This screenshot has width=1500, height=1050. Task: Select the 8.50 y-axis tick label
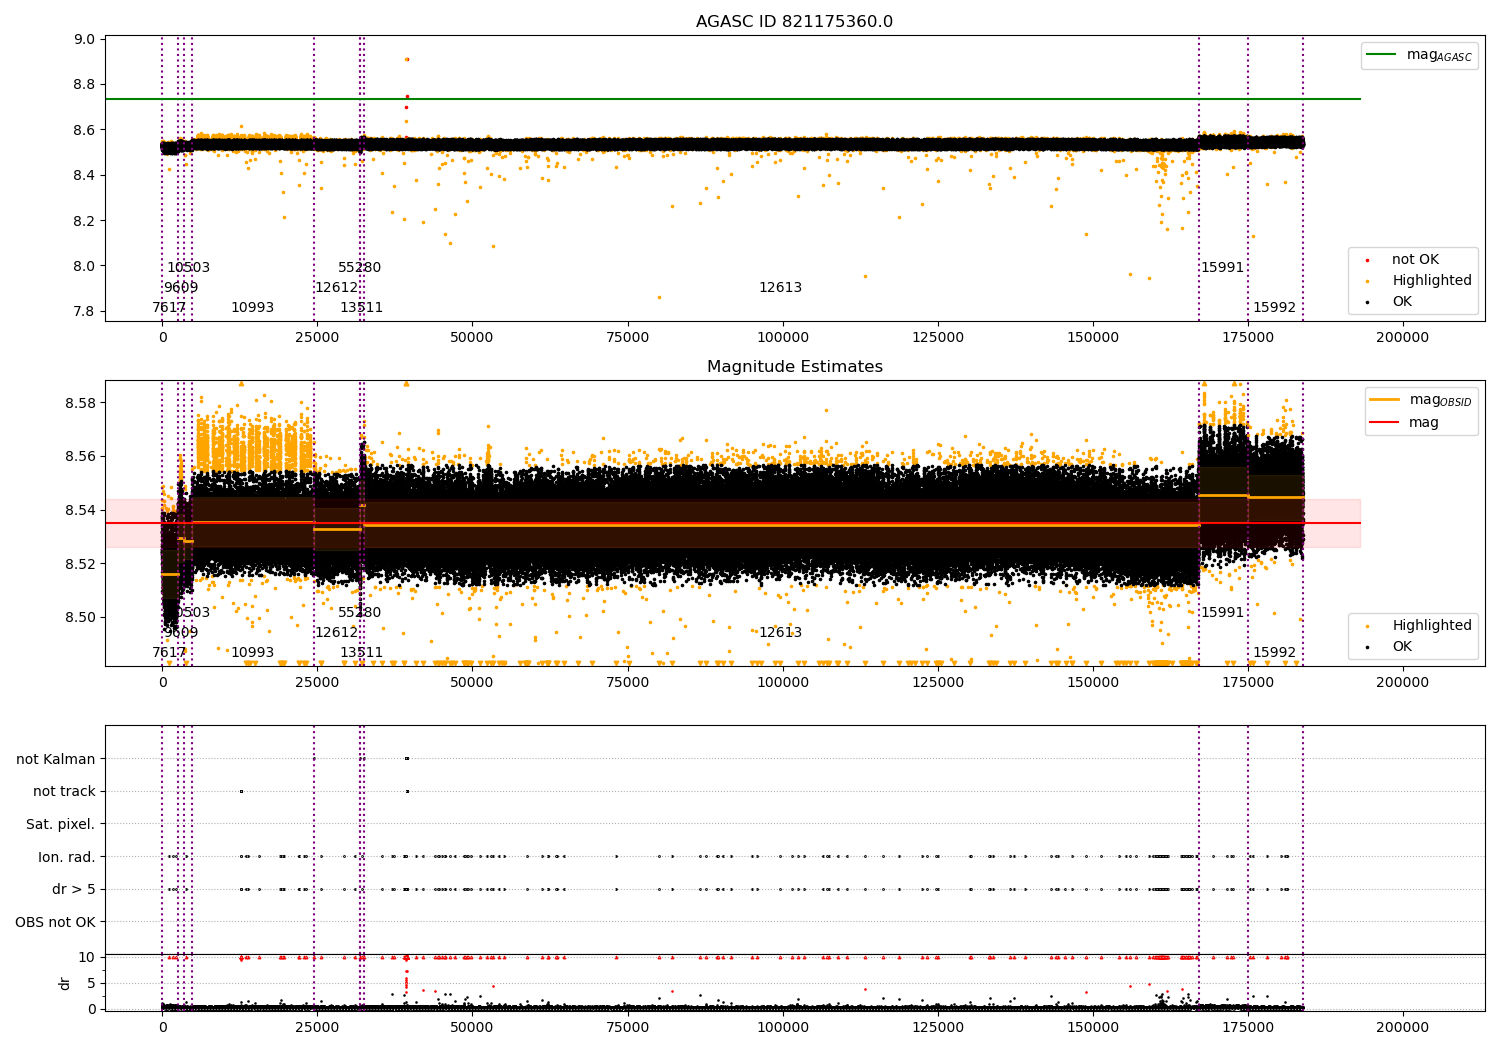click(x=81, y=617)
